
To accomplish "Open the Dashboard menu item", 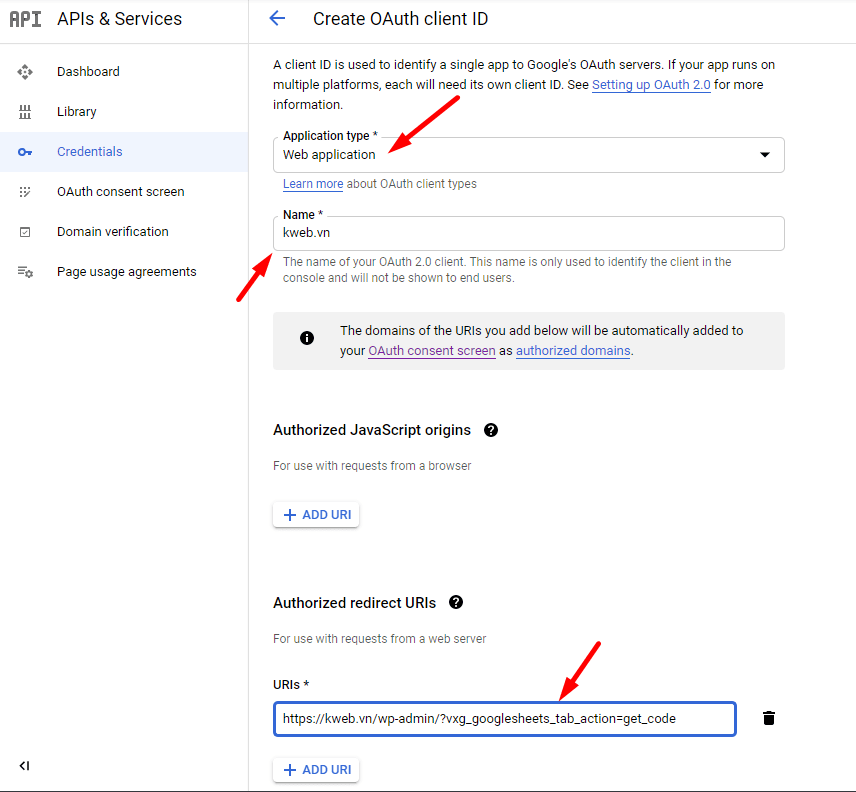I will 124,72.
